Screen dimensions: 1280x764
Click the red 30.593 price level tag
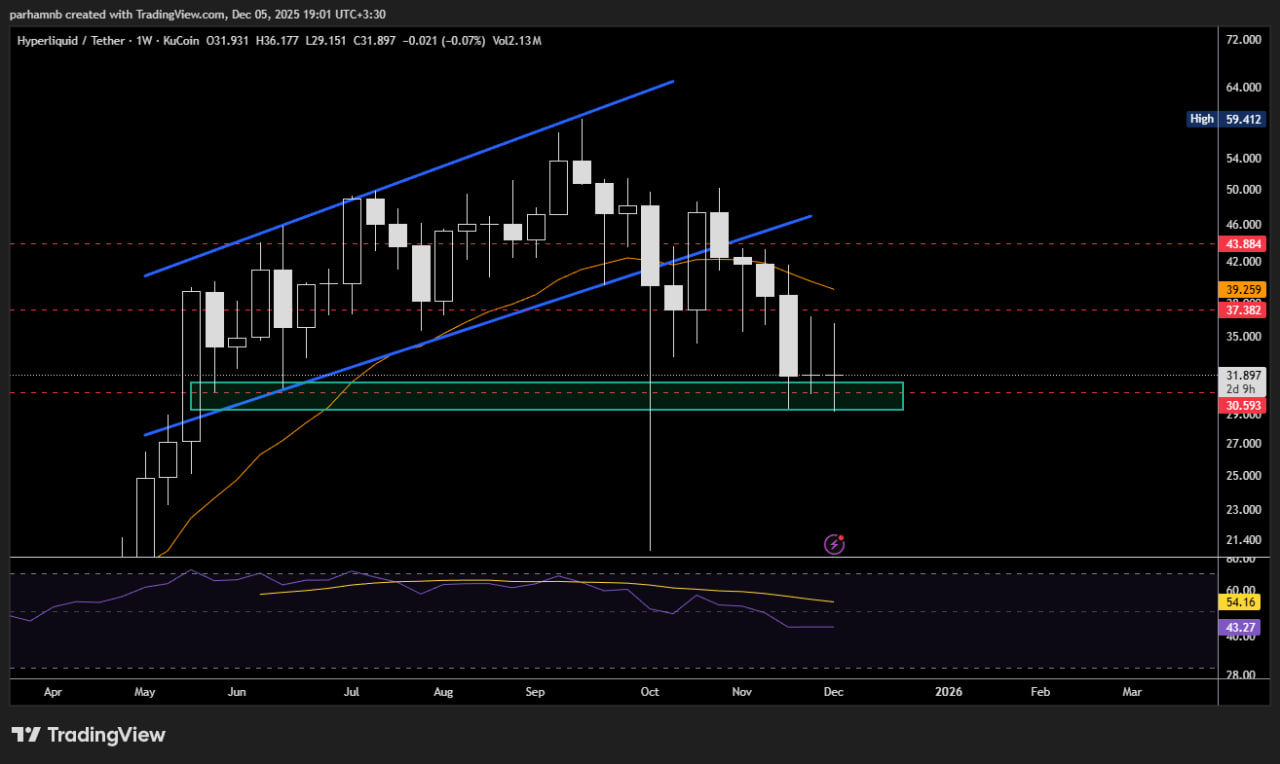[1244, 405]
